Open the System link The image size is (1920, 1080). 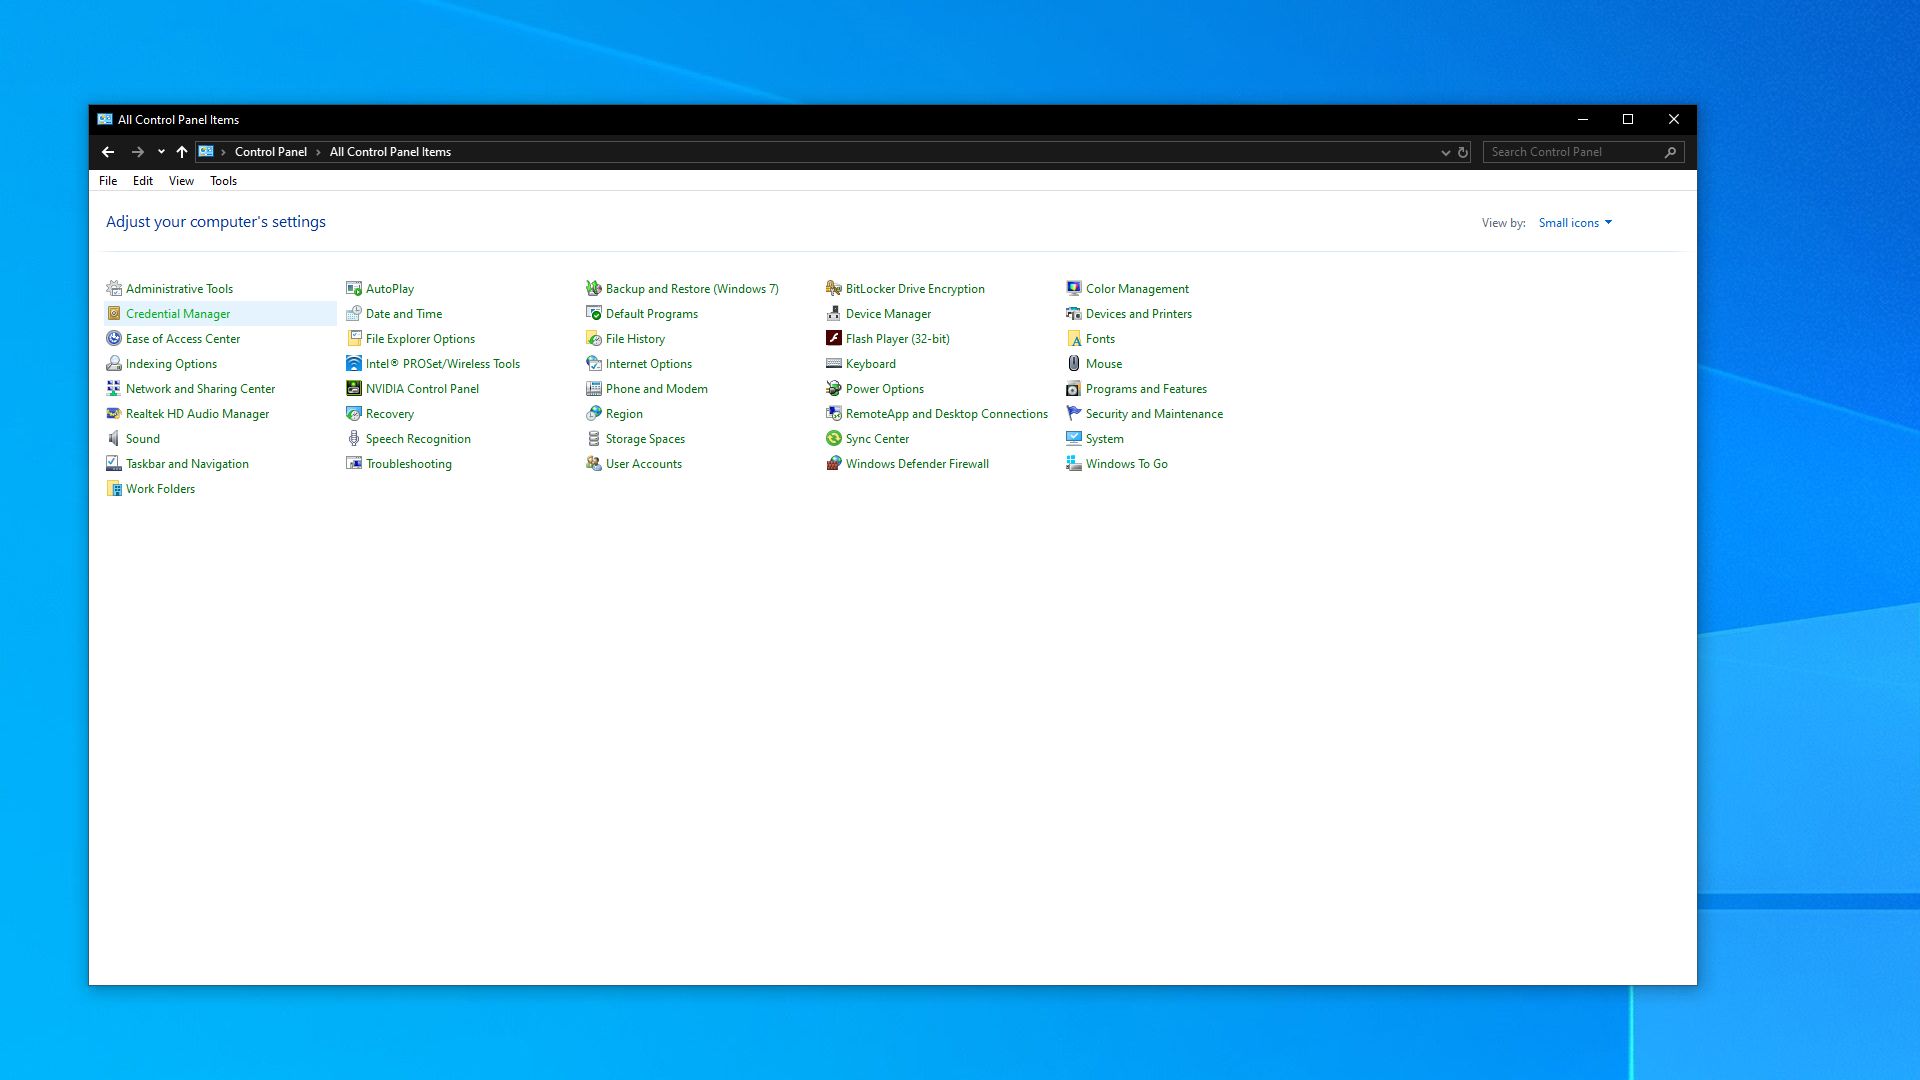(1105, 438)
